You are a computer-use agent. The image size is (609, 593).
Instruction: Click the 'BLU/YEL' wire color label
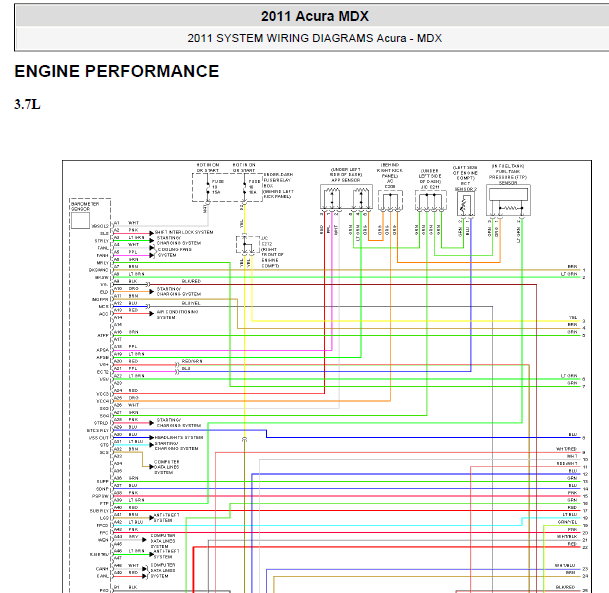(191, 303)
